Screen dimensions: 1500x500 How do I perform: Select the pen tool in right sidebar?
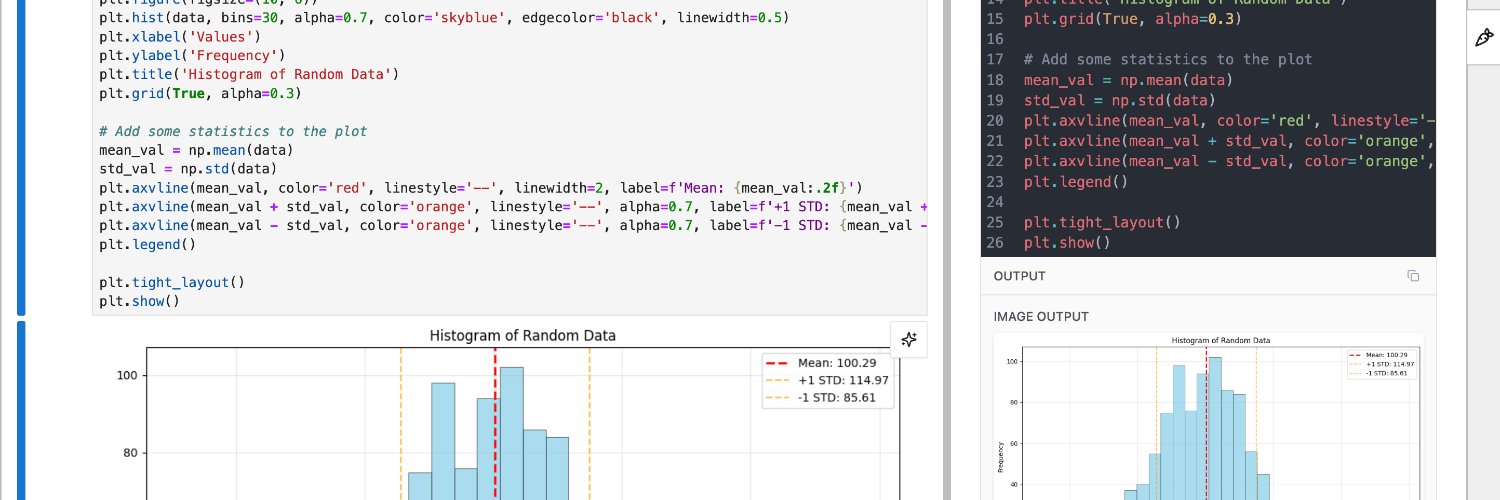[x=1483, y=38]
